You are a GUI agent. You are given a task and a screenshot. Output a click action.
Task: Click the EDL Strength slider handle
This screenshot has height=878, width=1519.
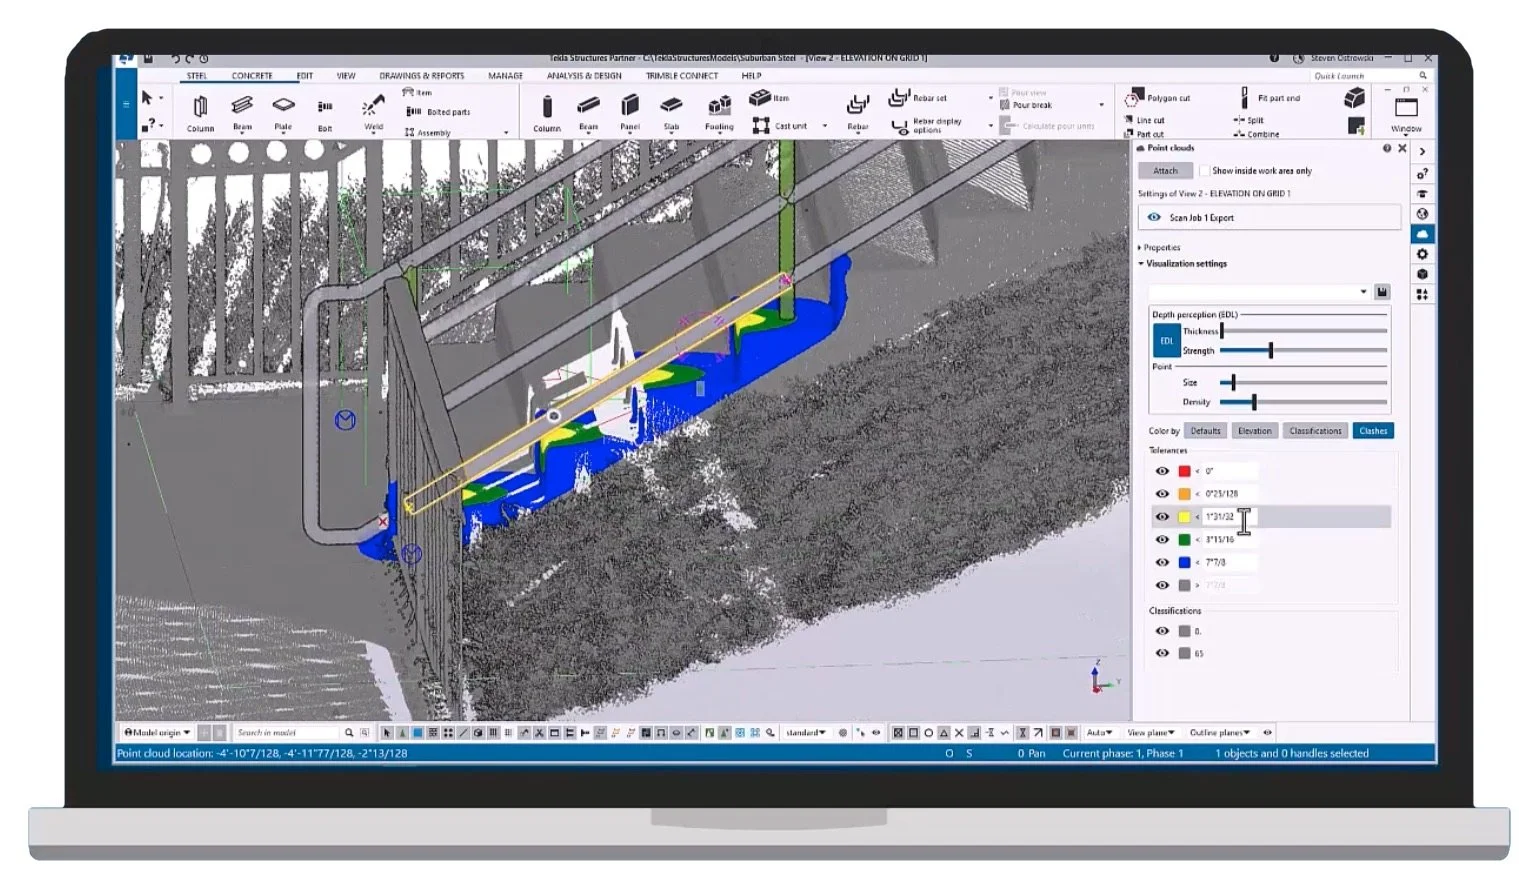1271,351
